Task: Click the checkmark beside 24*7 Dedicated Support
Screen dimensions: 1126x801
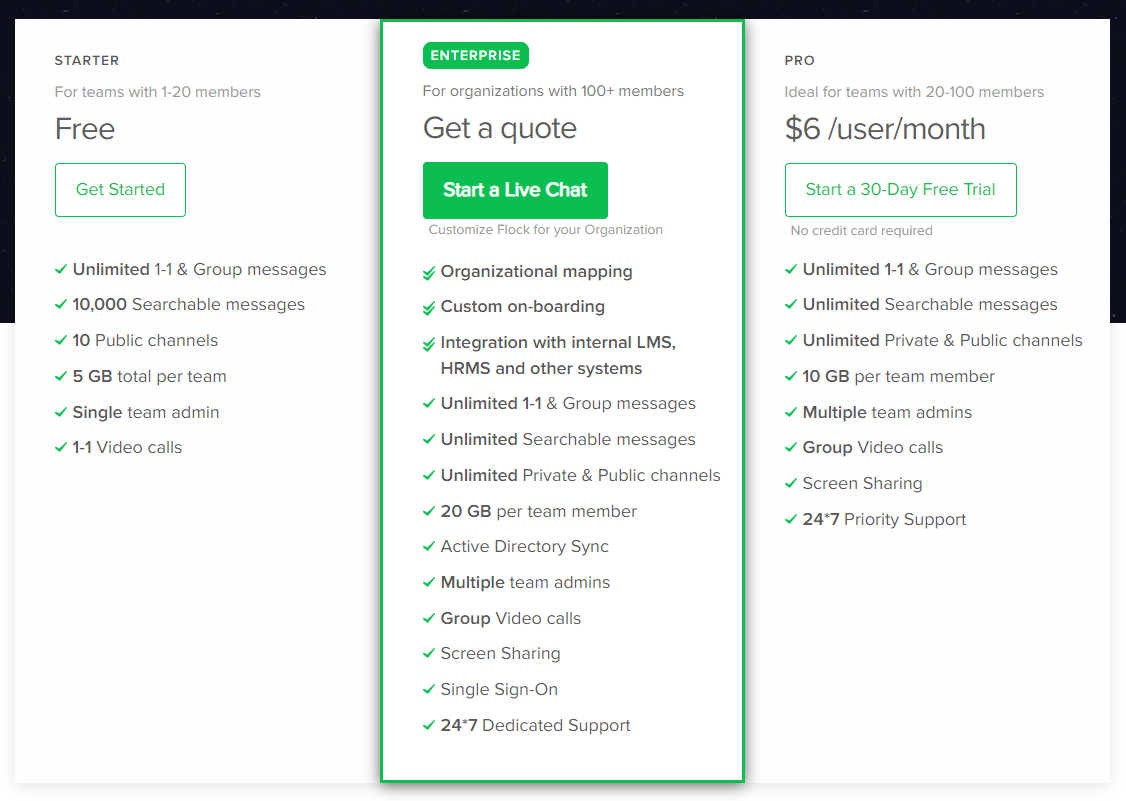Action: pos(429,726)
